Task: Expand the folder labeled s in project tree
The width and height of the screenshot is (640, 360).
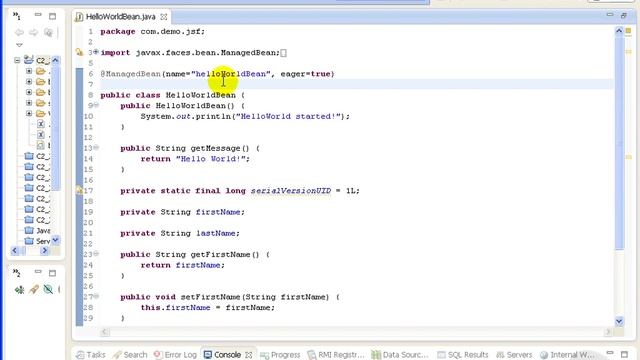Action: [x=29, y=103]
